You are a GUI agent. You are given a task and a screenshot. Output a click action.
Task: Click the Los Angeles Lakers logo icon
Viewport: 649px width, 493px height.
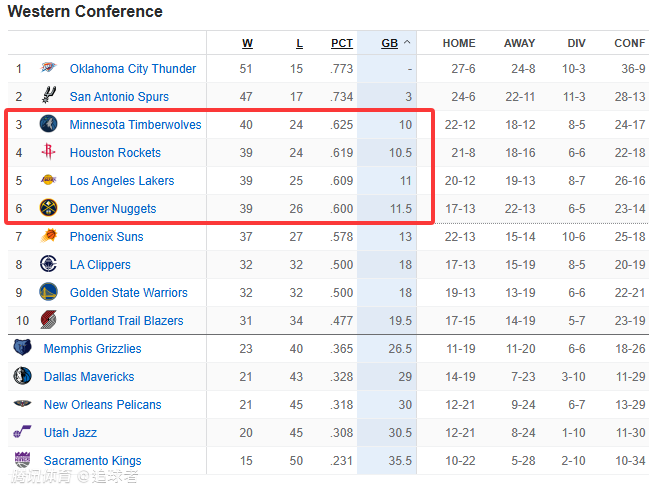(x=48, y=181)
